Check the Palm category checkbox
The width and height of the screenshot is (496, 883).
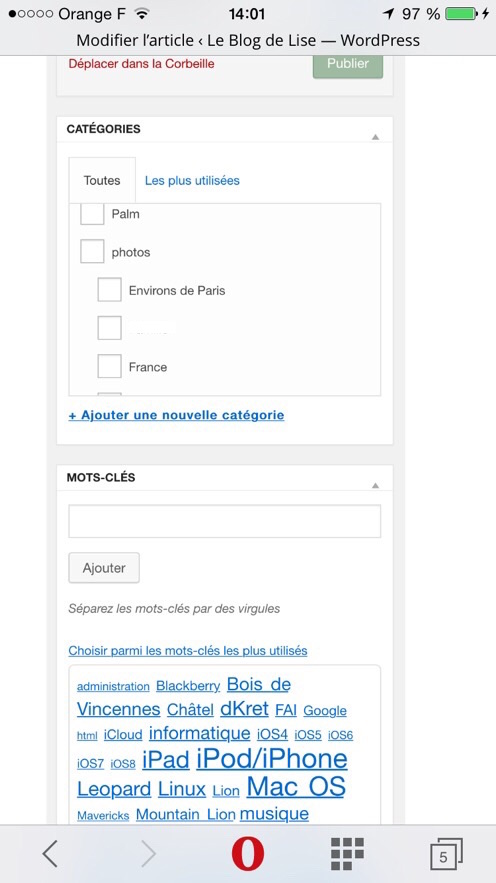click(92, 214)
